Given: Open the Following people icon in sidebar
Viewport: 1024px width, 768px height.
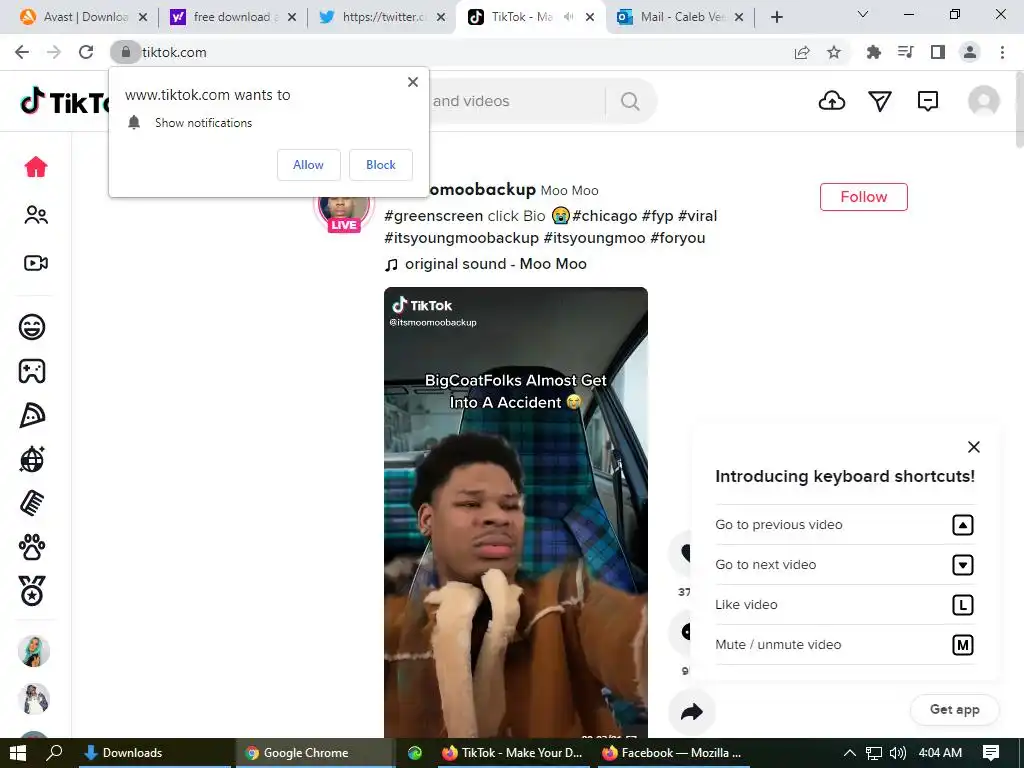Looking at the screenshot, I should (36, 215).
